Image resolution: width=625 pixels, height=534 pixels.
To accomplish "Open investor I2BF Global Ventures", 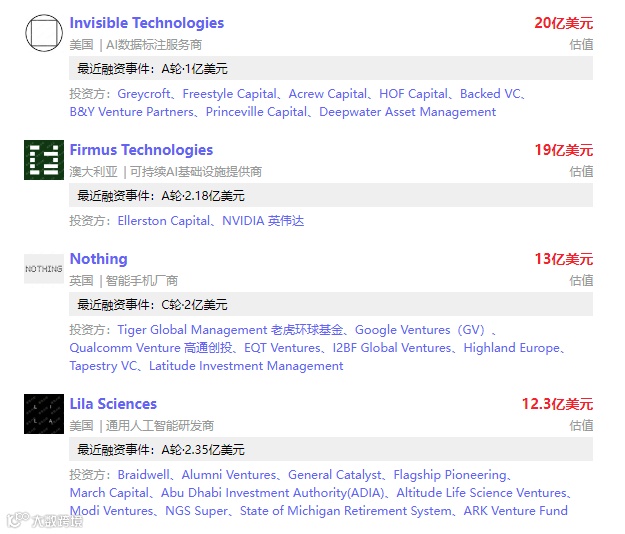I will 392,348.
